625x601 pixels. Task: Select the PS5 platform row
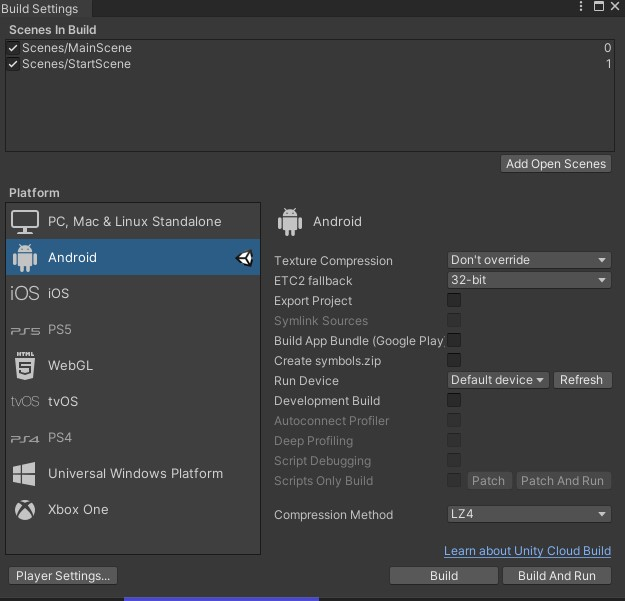click(133, 330)
